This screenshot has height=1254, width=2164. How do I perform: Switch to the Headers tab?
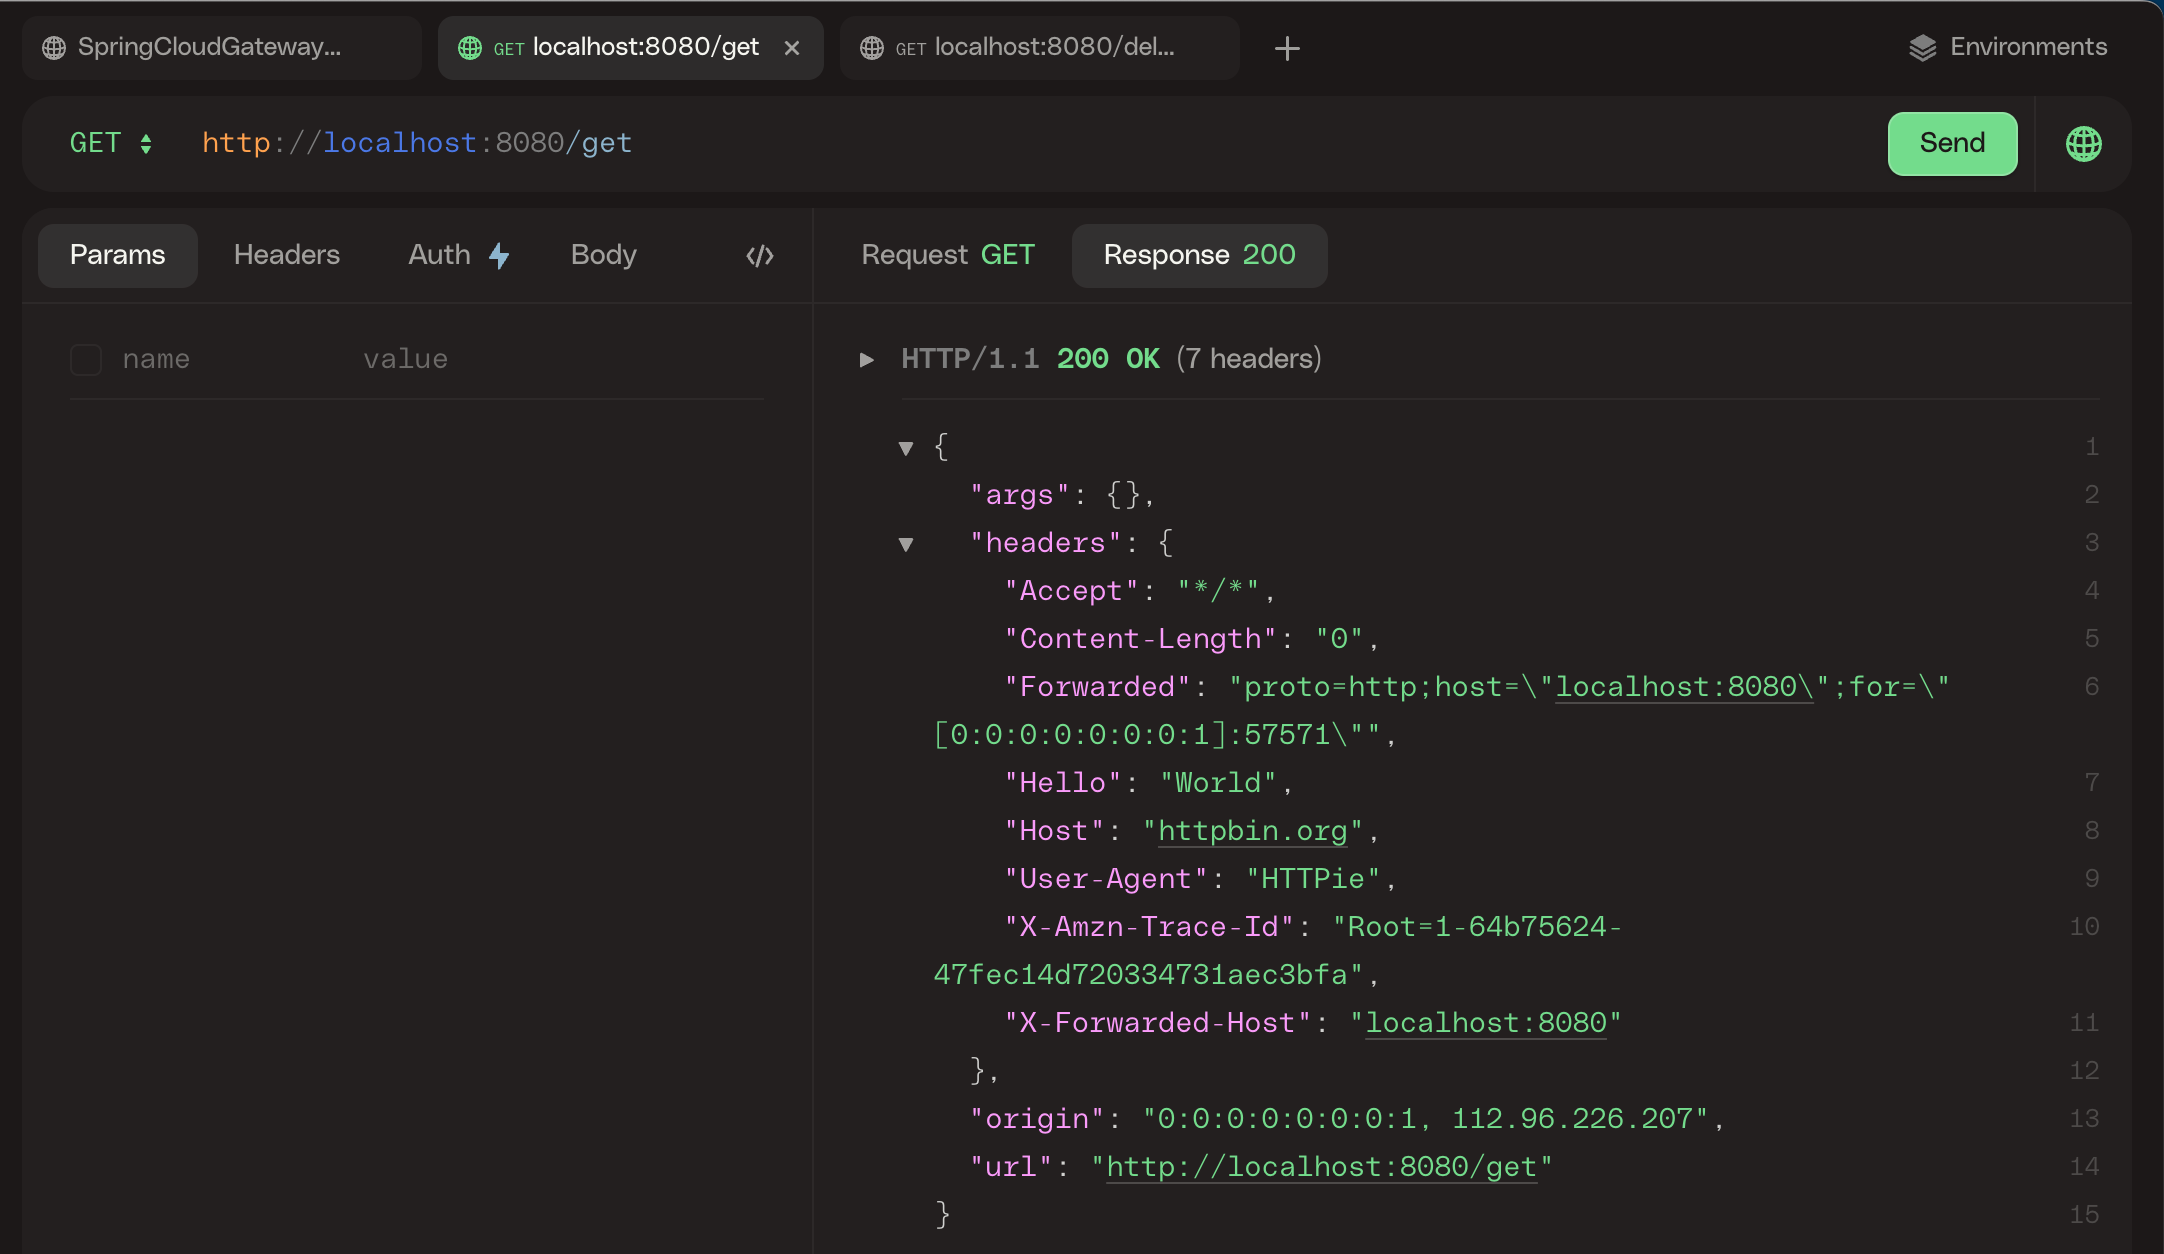(286, 255)
